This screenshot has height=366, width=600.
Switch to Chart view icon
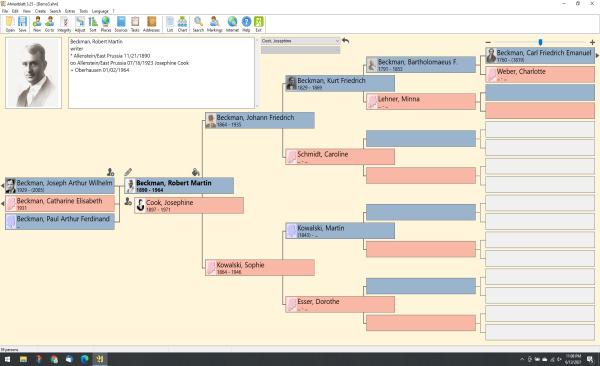183,24
